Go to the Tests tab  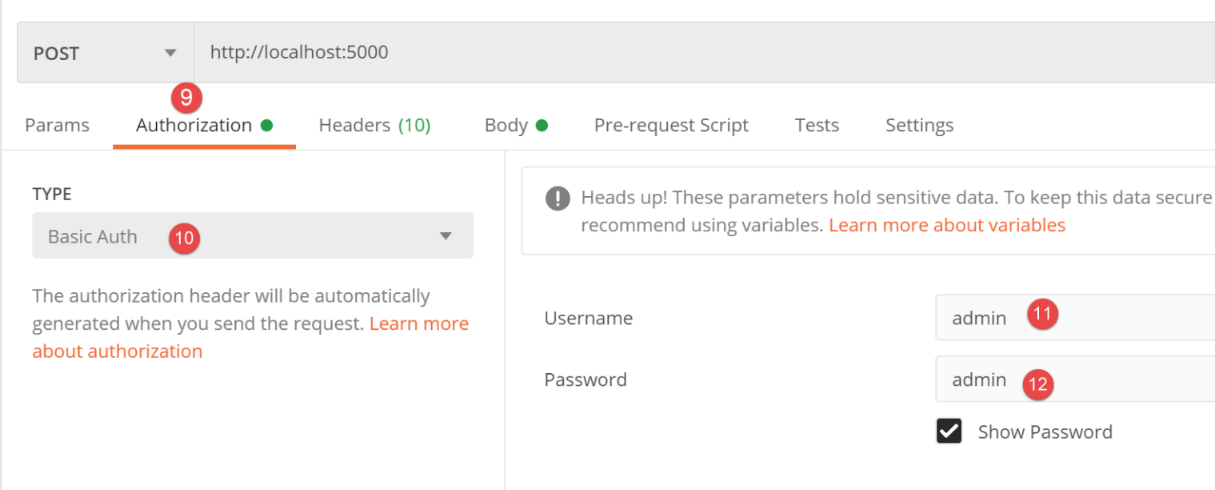coord(817,126)
